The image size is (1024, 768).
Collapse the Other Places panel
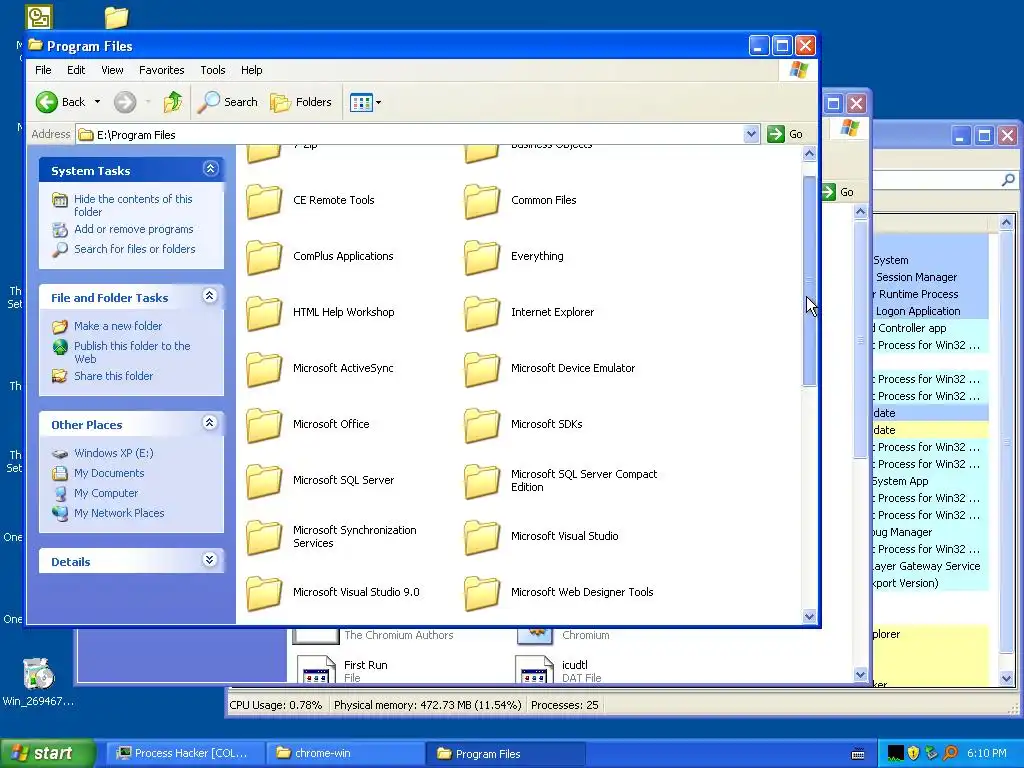210,423
